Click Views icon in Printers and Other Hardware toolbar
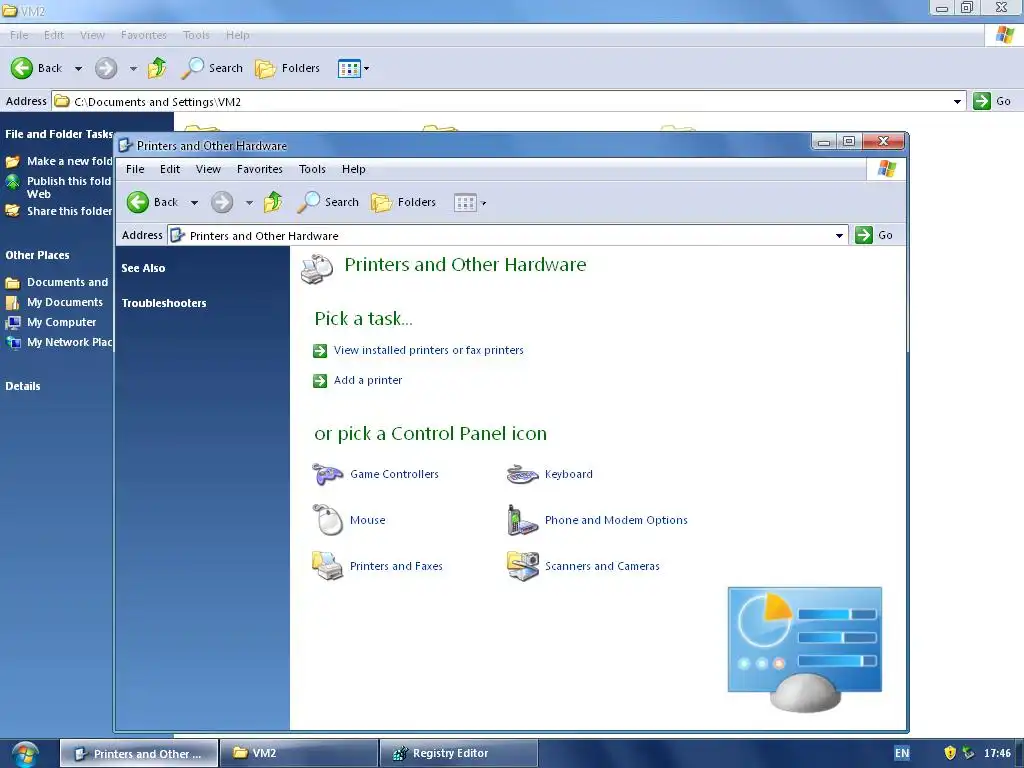The image size is (1024, 768). point(465,202)
